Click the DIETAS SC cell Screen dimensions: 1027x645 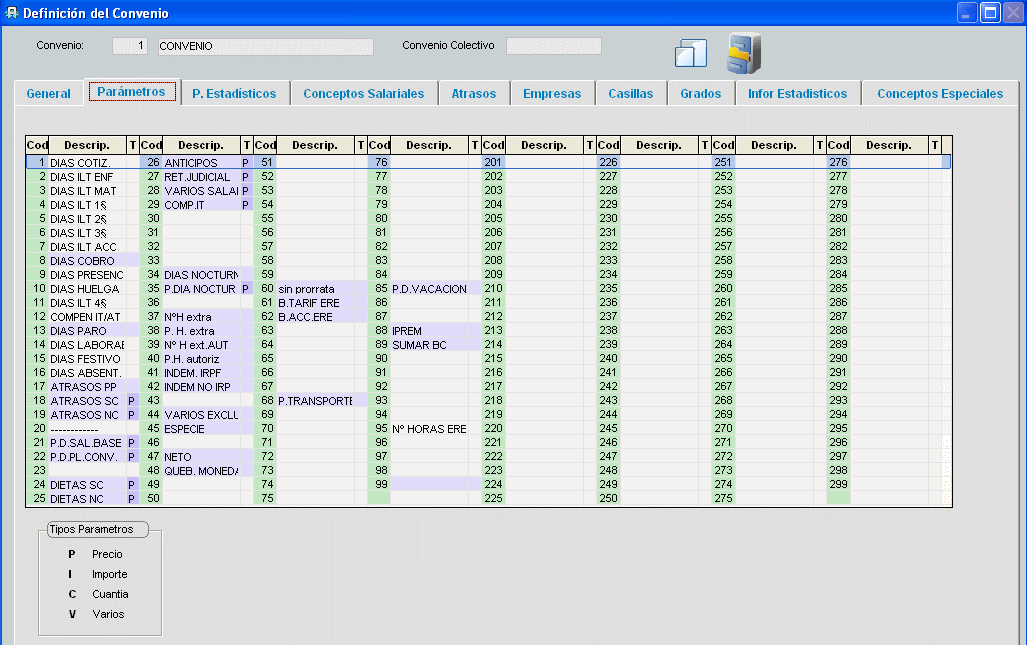[x=88, y=485]
